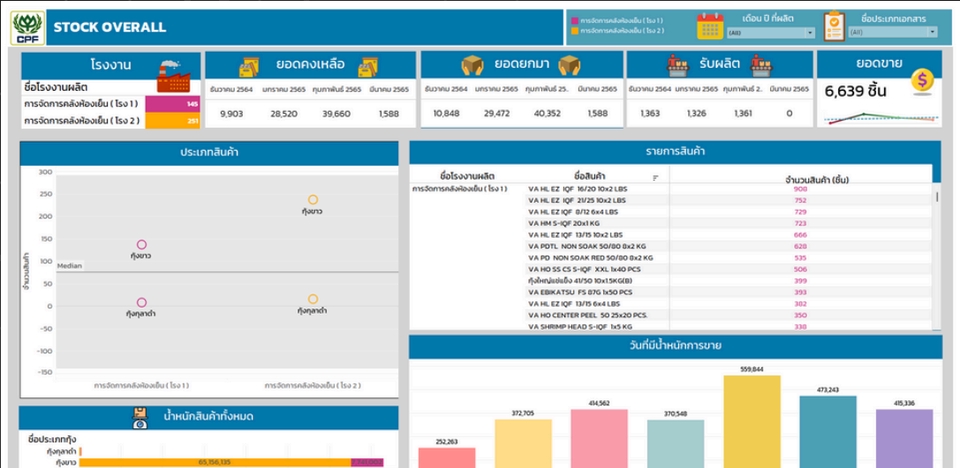Click the right conveyor icon beside รับผลิต

click(761, 64)
